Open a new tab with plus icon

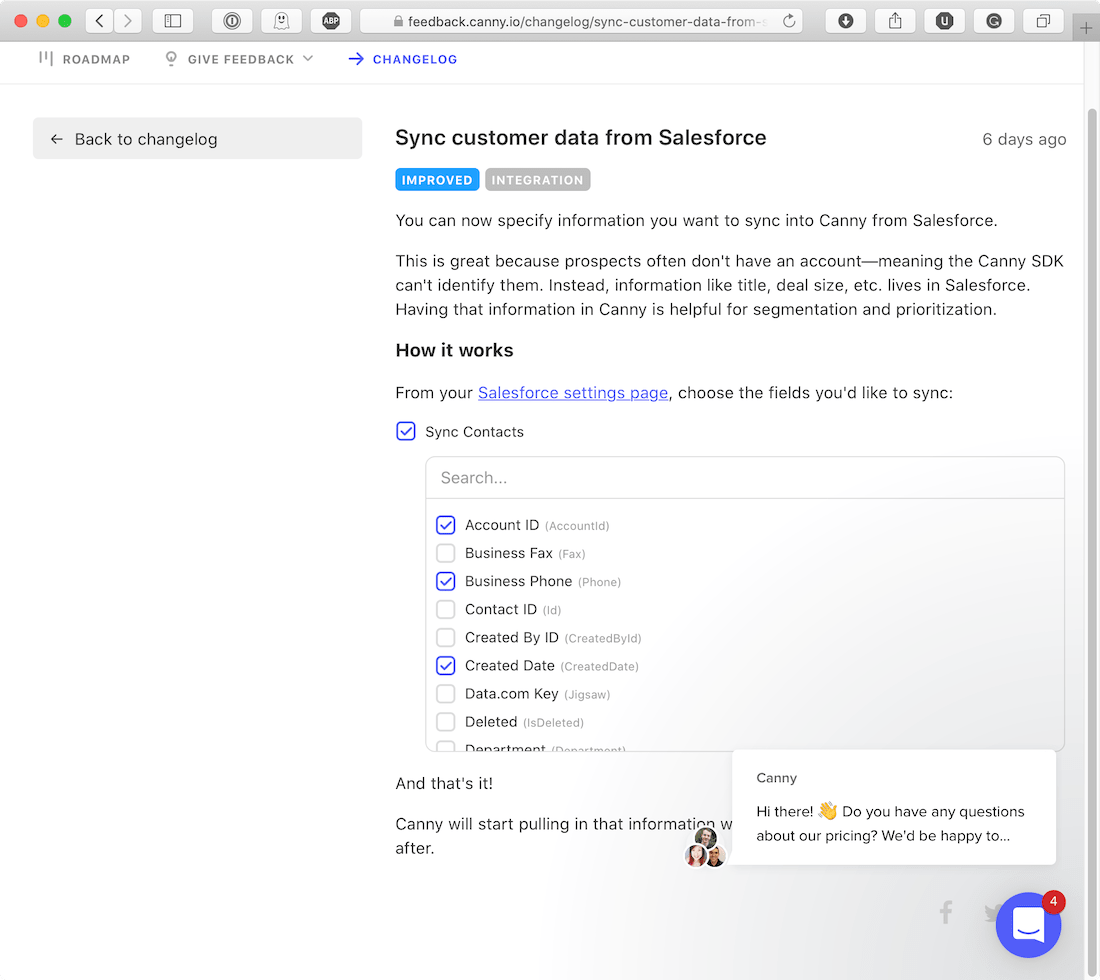point(1086,29)
